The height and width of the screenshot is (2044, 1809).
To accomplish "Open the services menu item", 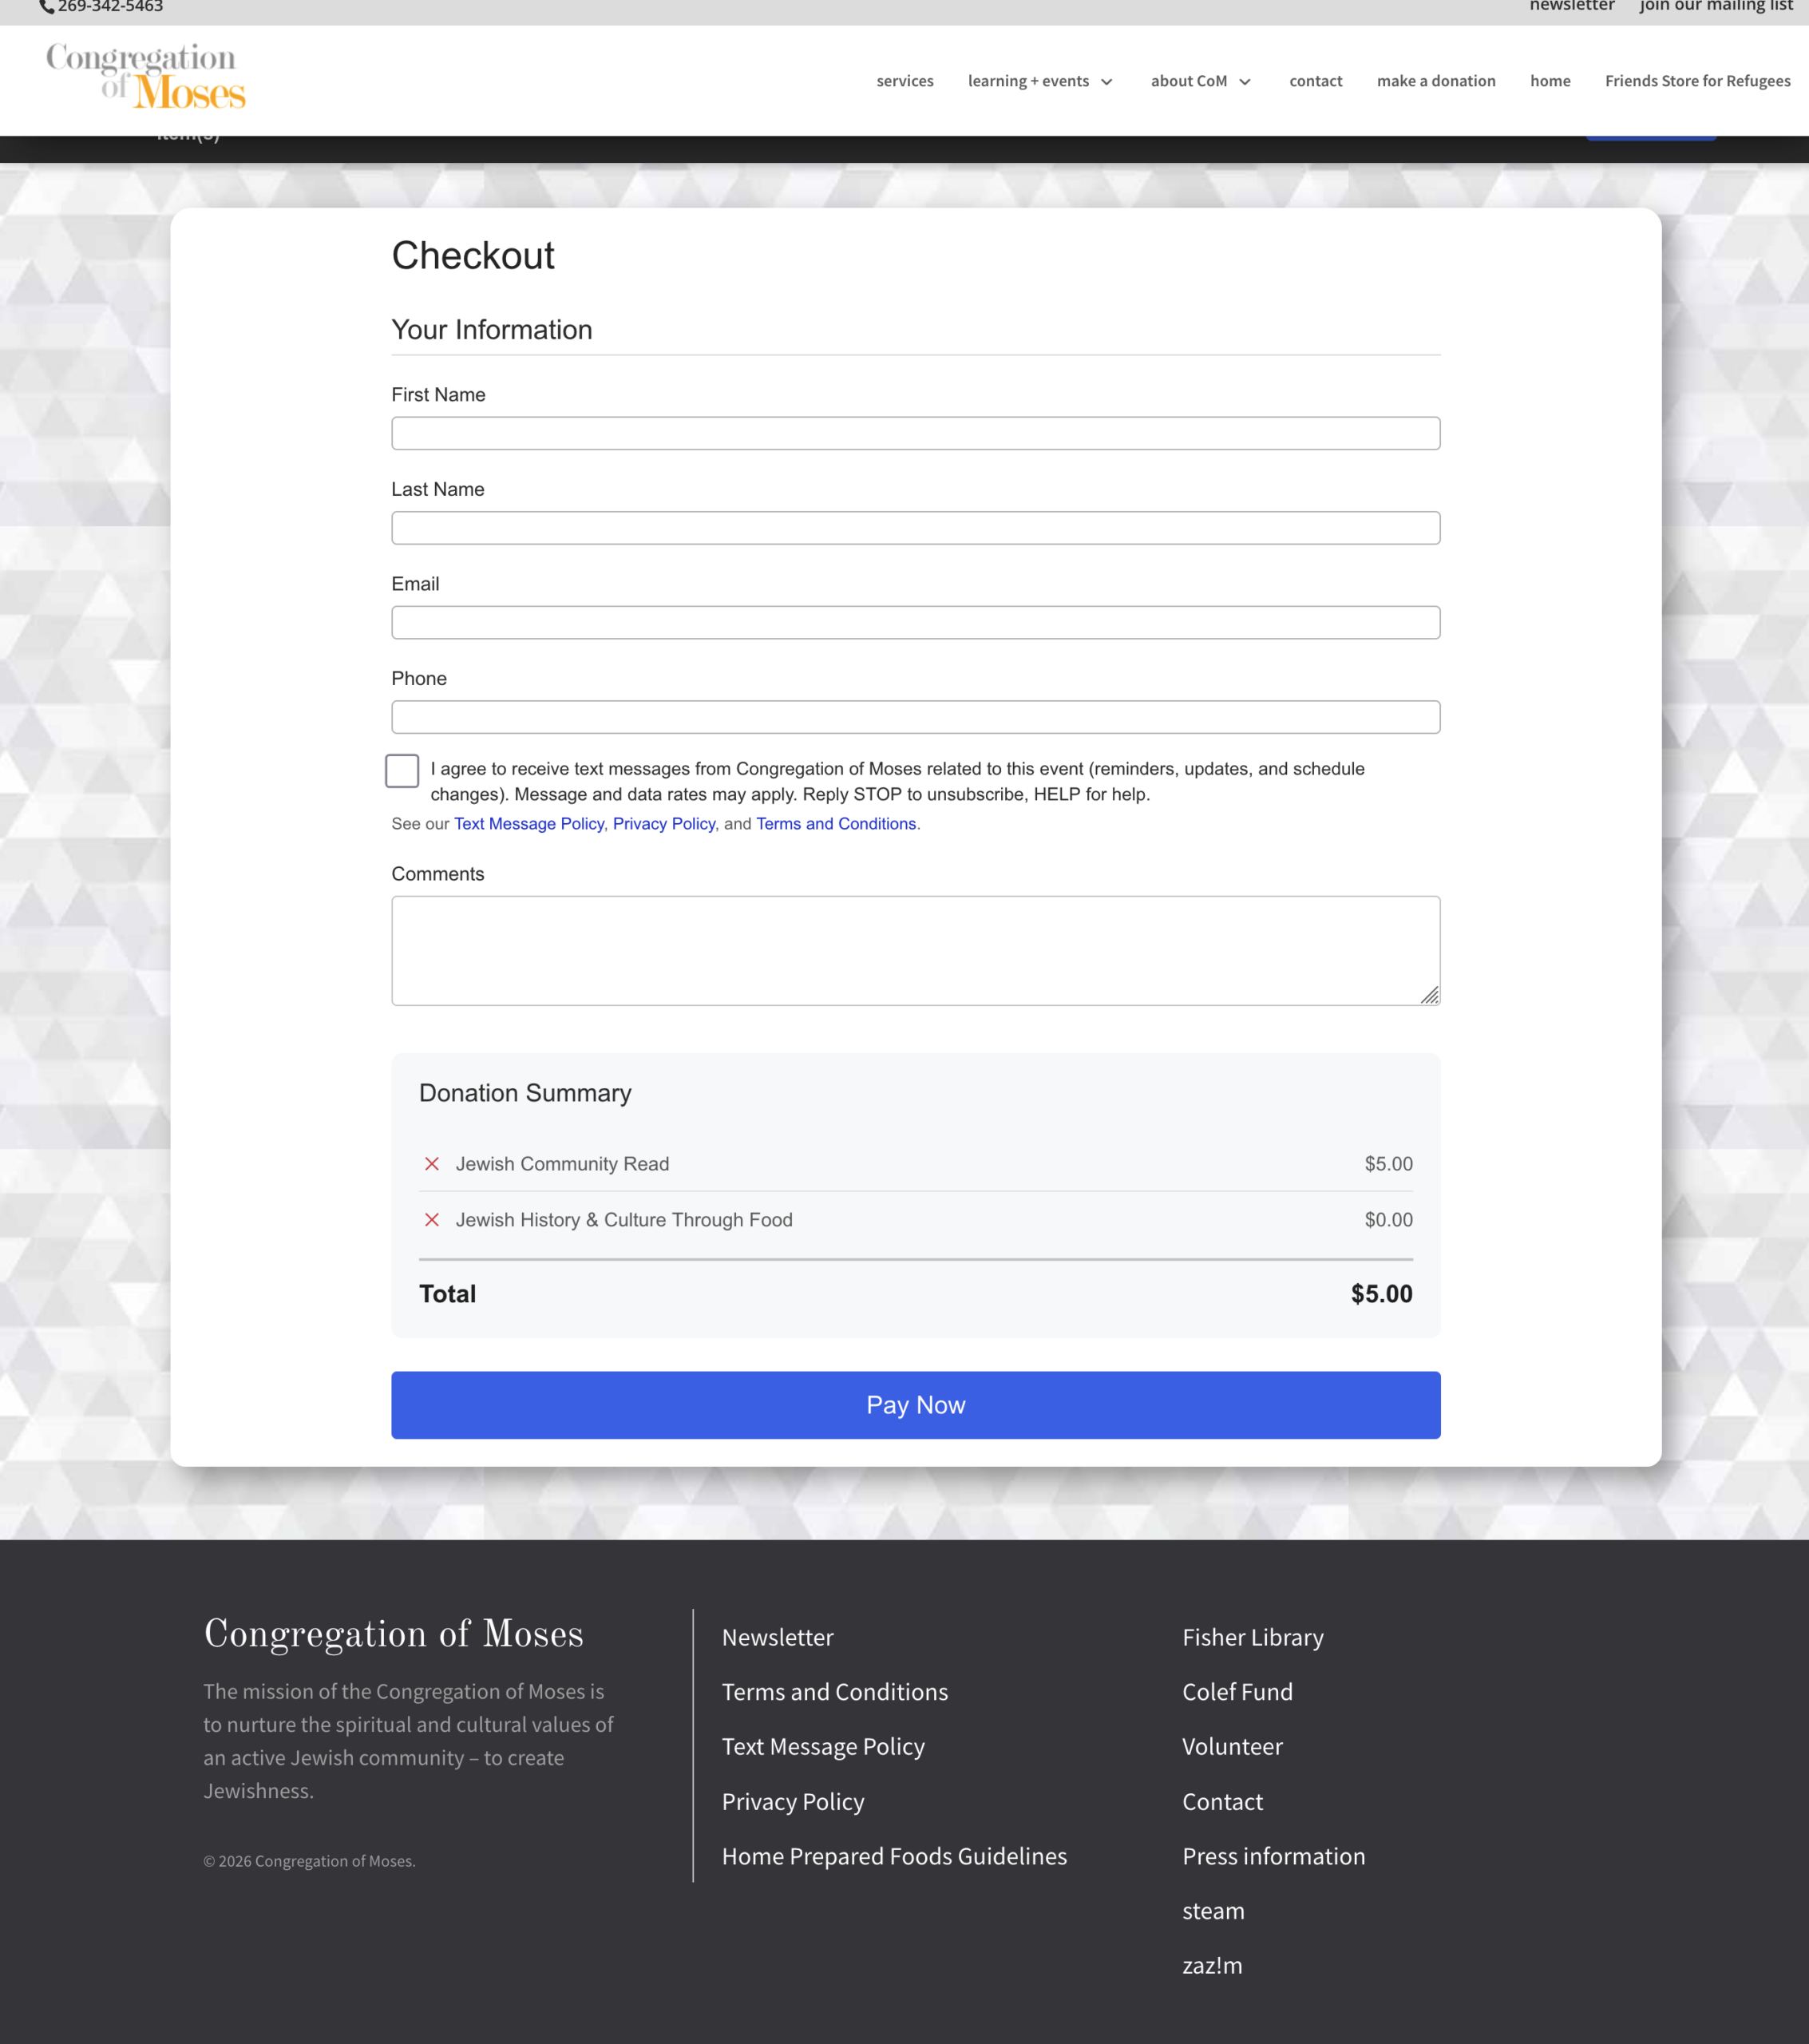I will [x=905, y=81].
